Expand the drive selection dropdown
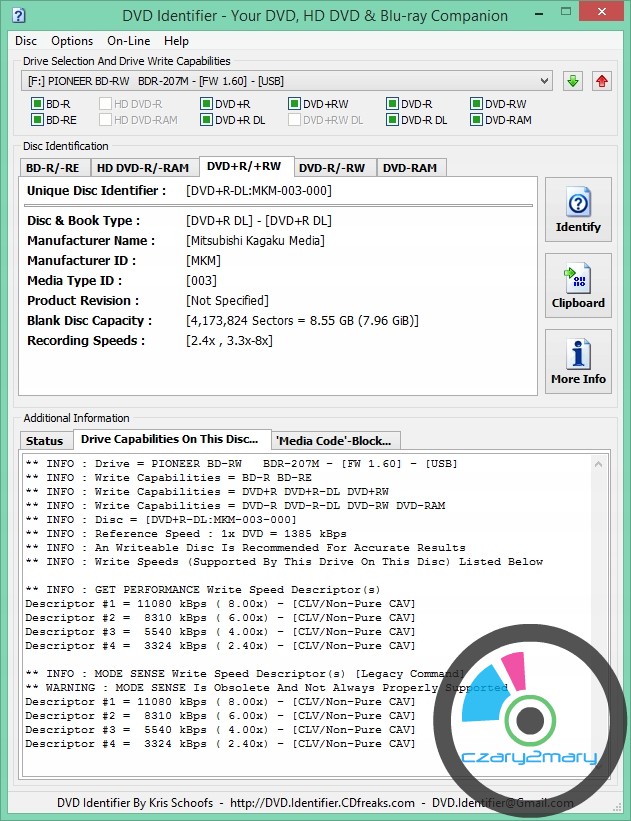The image size is (631, 821). click(x=544, y=81)
